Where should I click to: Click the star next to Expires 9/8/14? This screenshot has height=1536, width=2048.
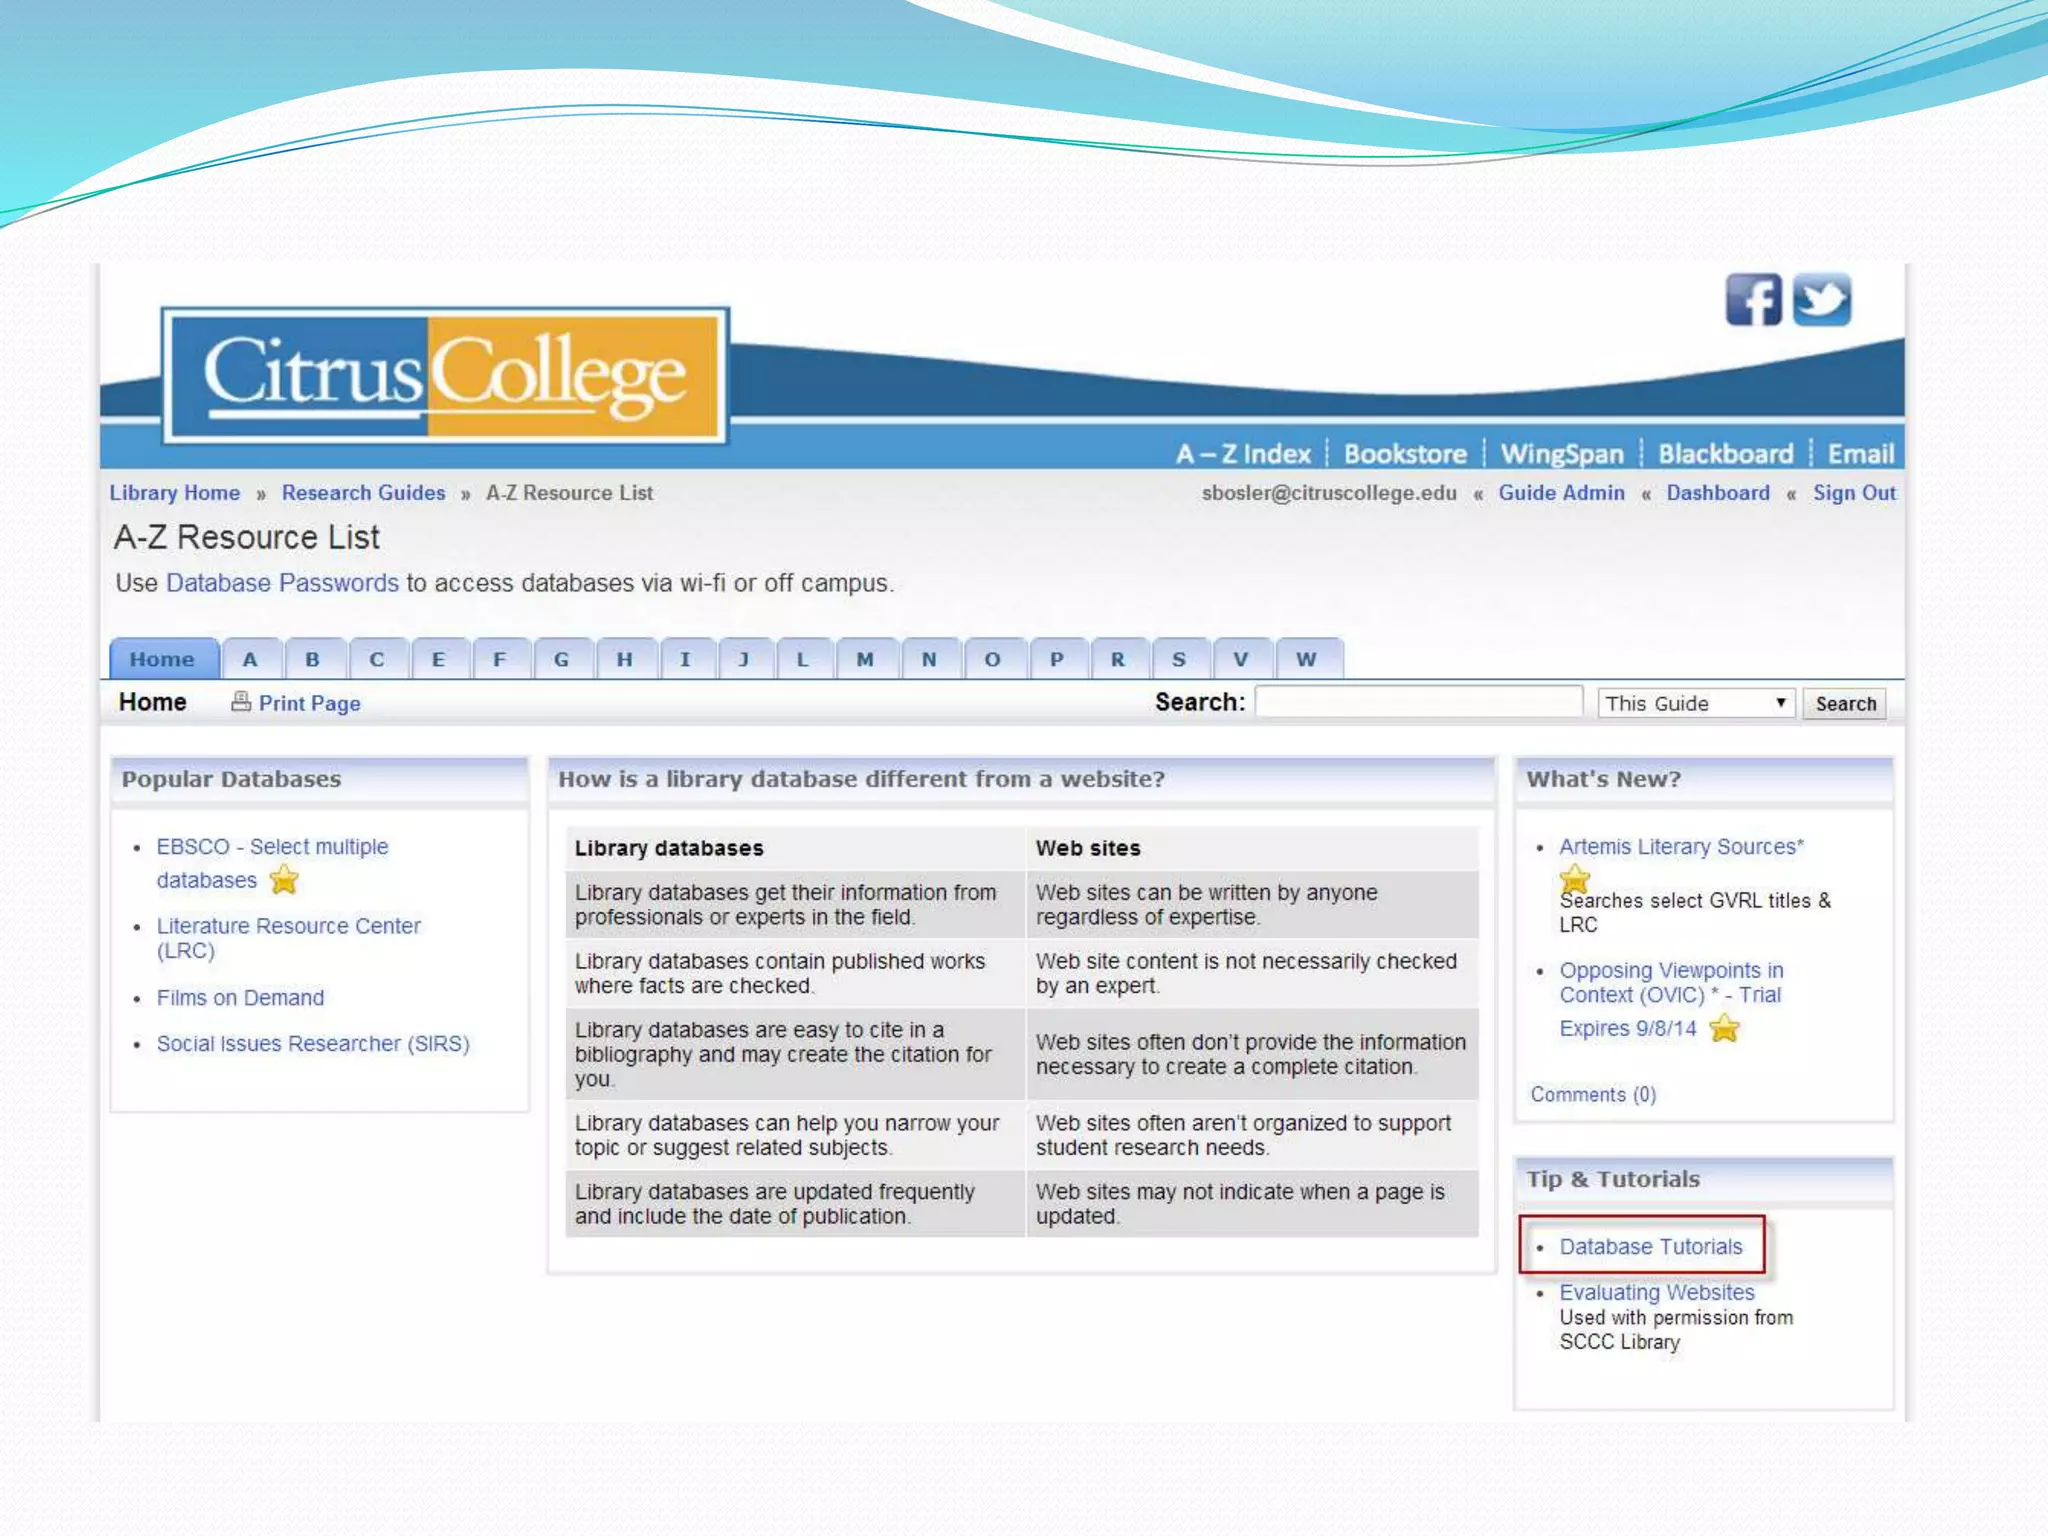point(1725,1028)
